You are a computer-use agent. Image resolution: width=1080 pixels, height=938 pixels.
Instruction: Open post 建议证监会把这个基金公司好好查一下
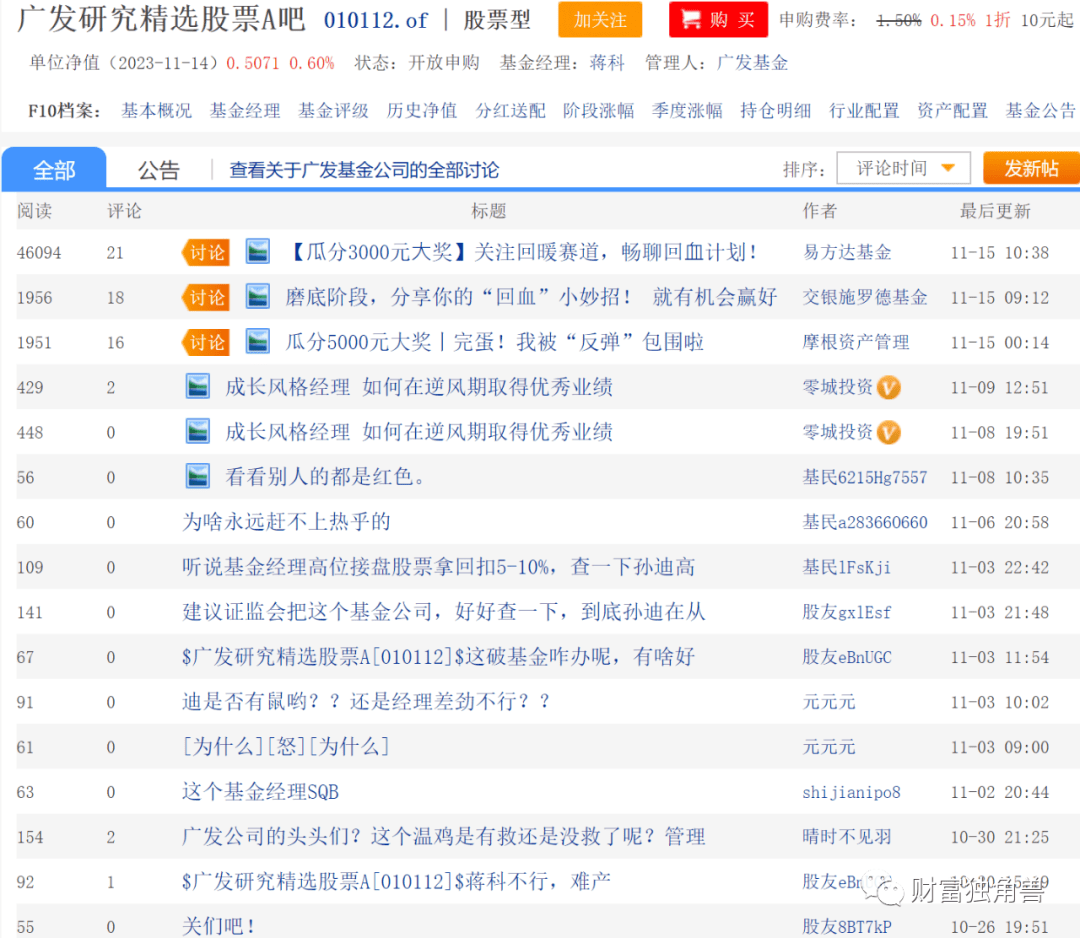[x=444, y=612]
